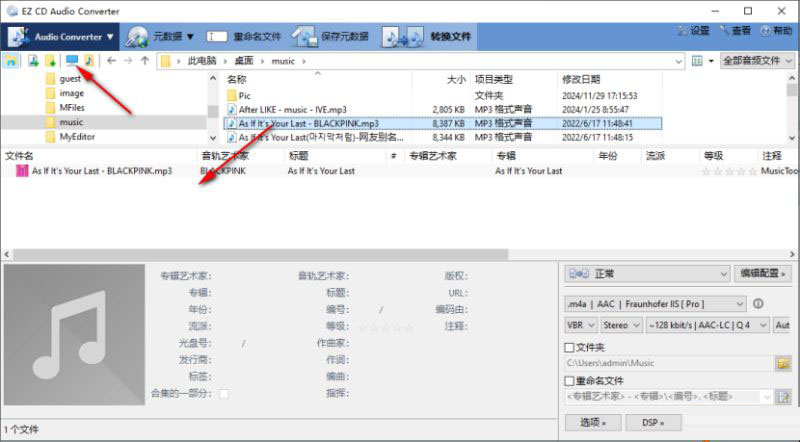Click the 编辑配置 edit profile button
This screenshot has height=442, width=800.
[762, 274]
